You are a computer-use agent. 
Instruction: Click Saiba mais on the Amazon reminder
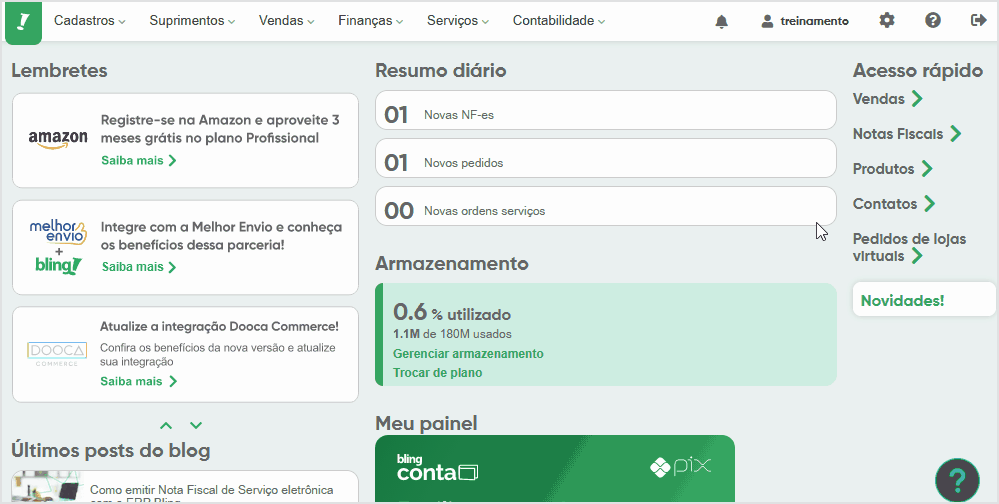click(139, 161)
